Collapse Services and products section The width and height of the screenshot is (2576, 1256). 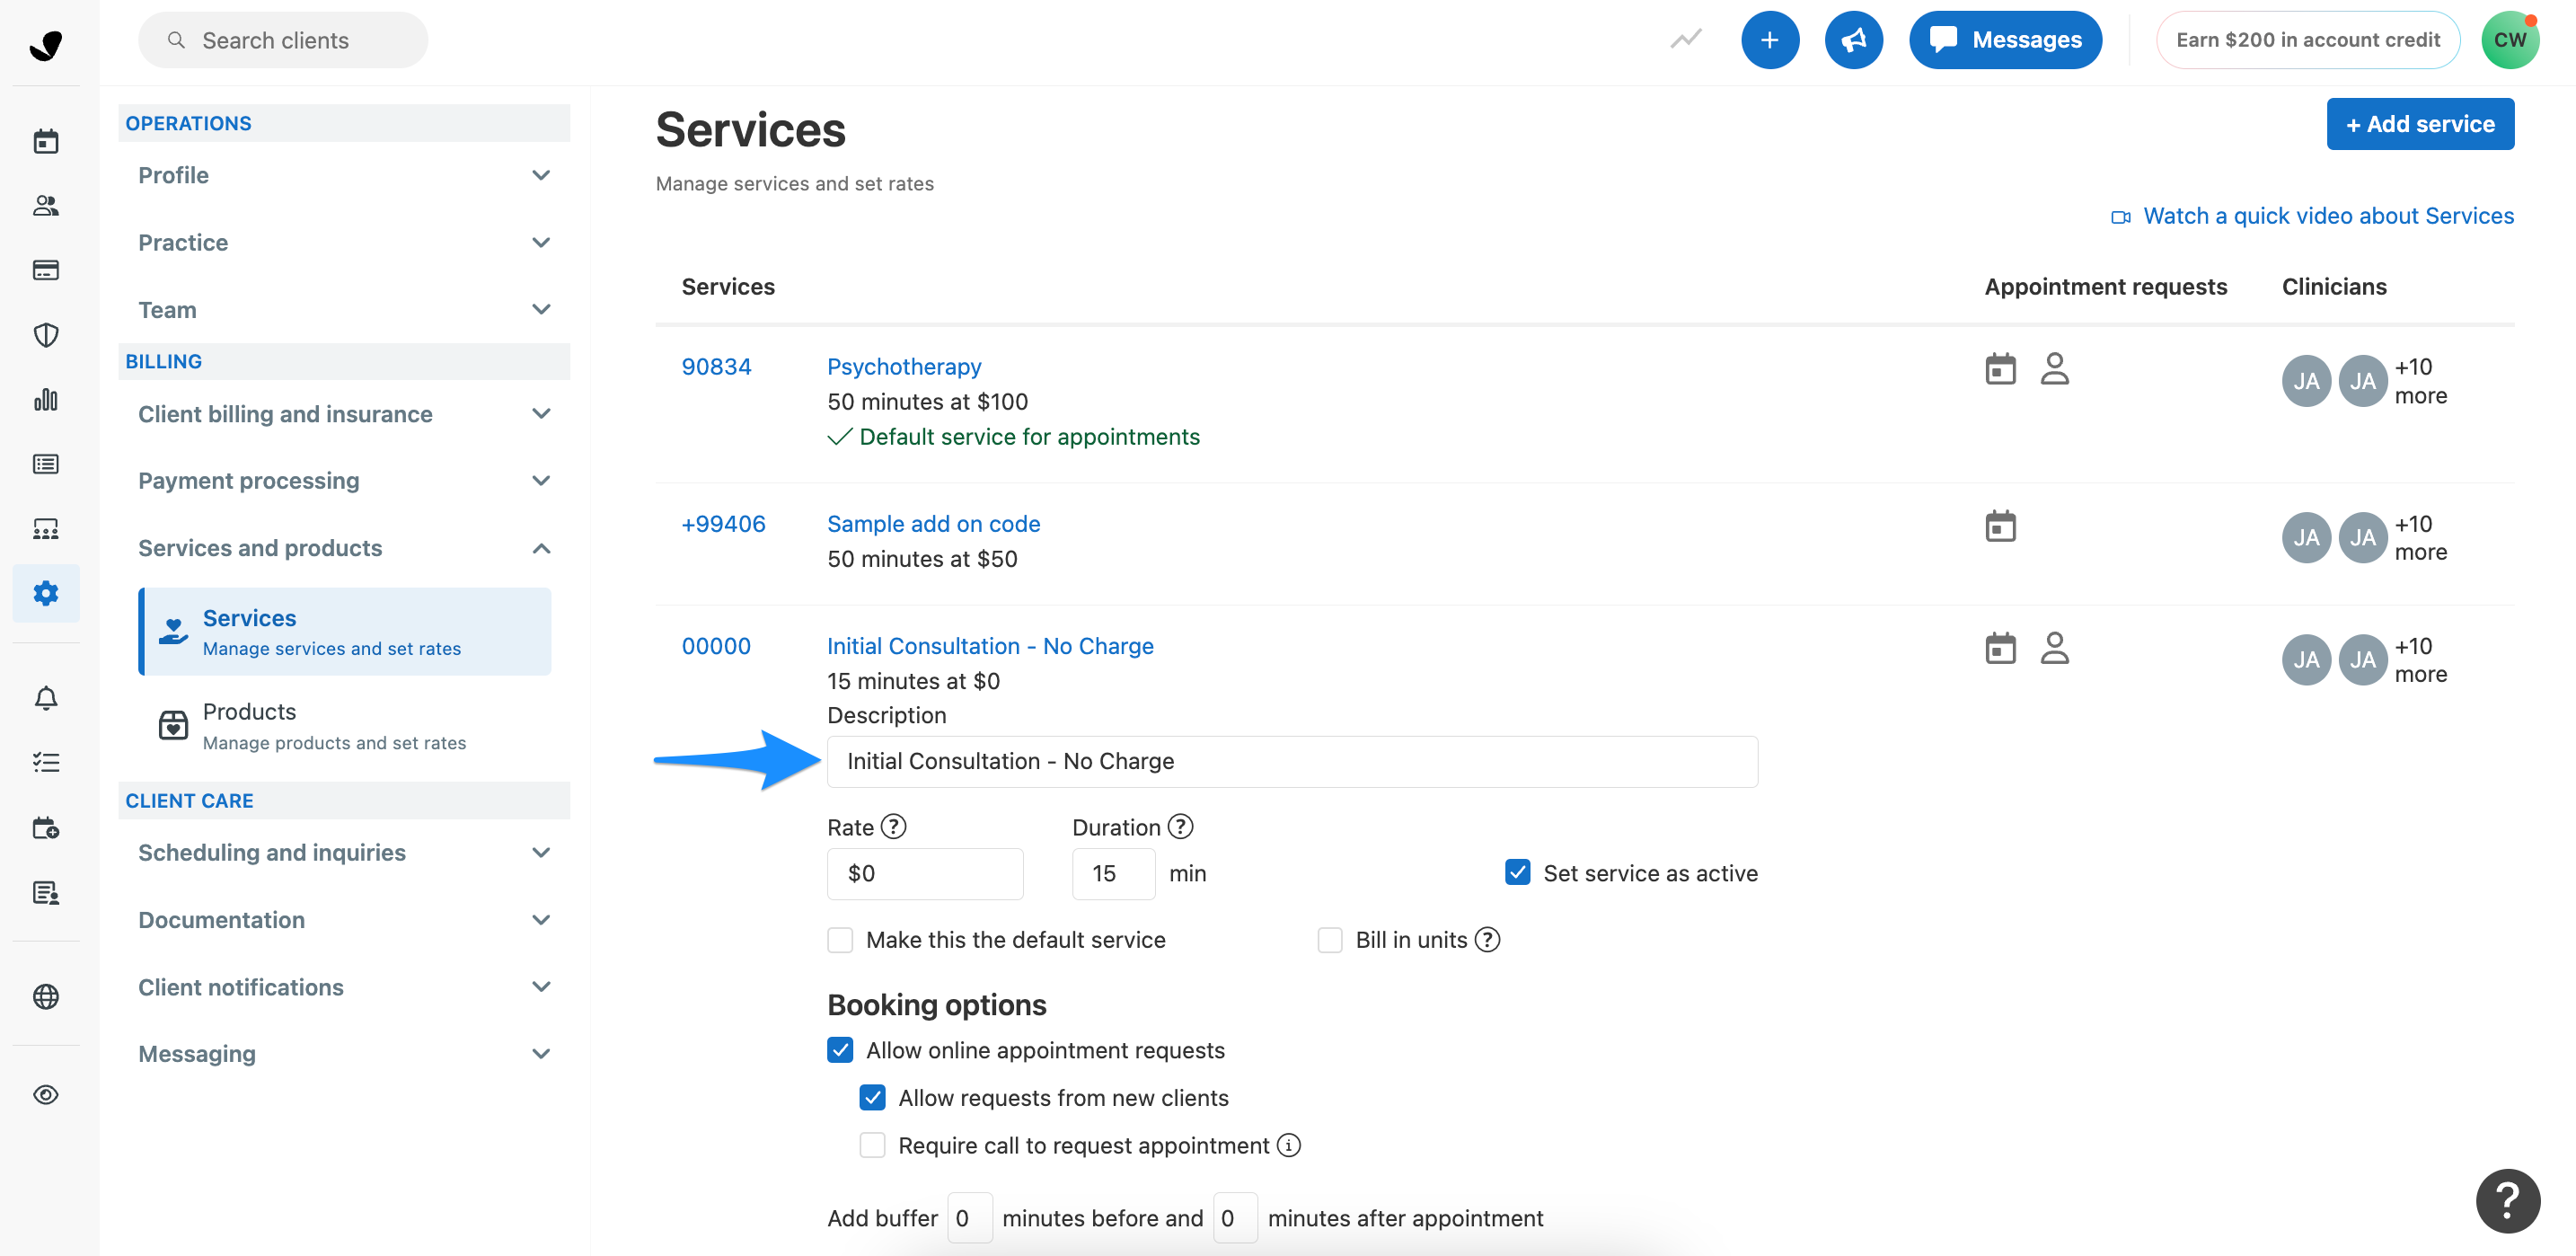pyautogui.click(x=344, y=548)
